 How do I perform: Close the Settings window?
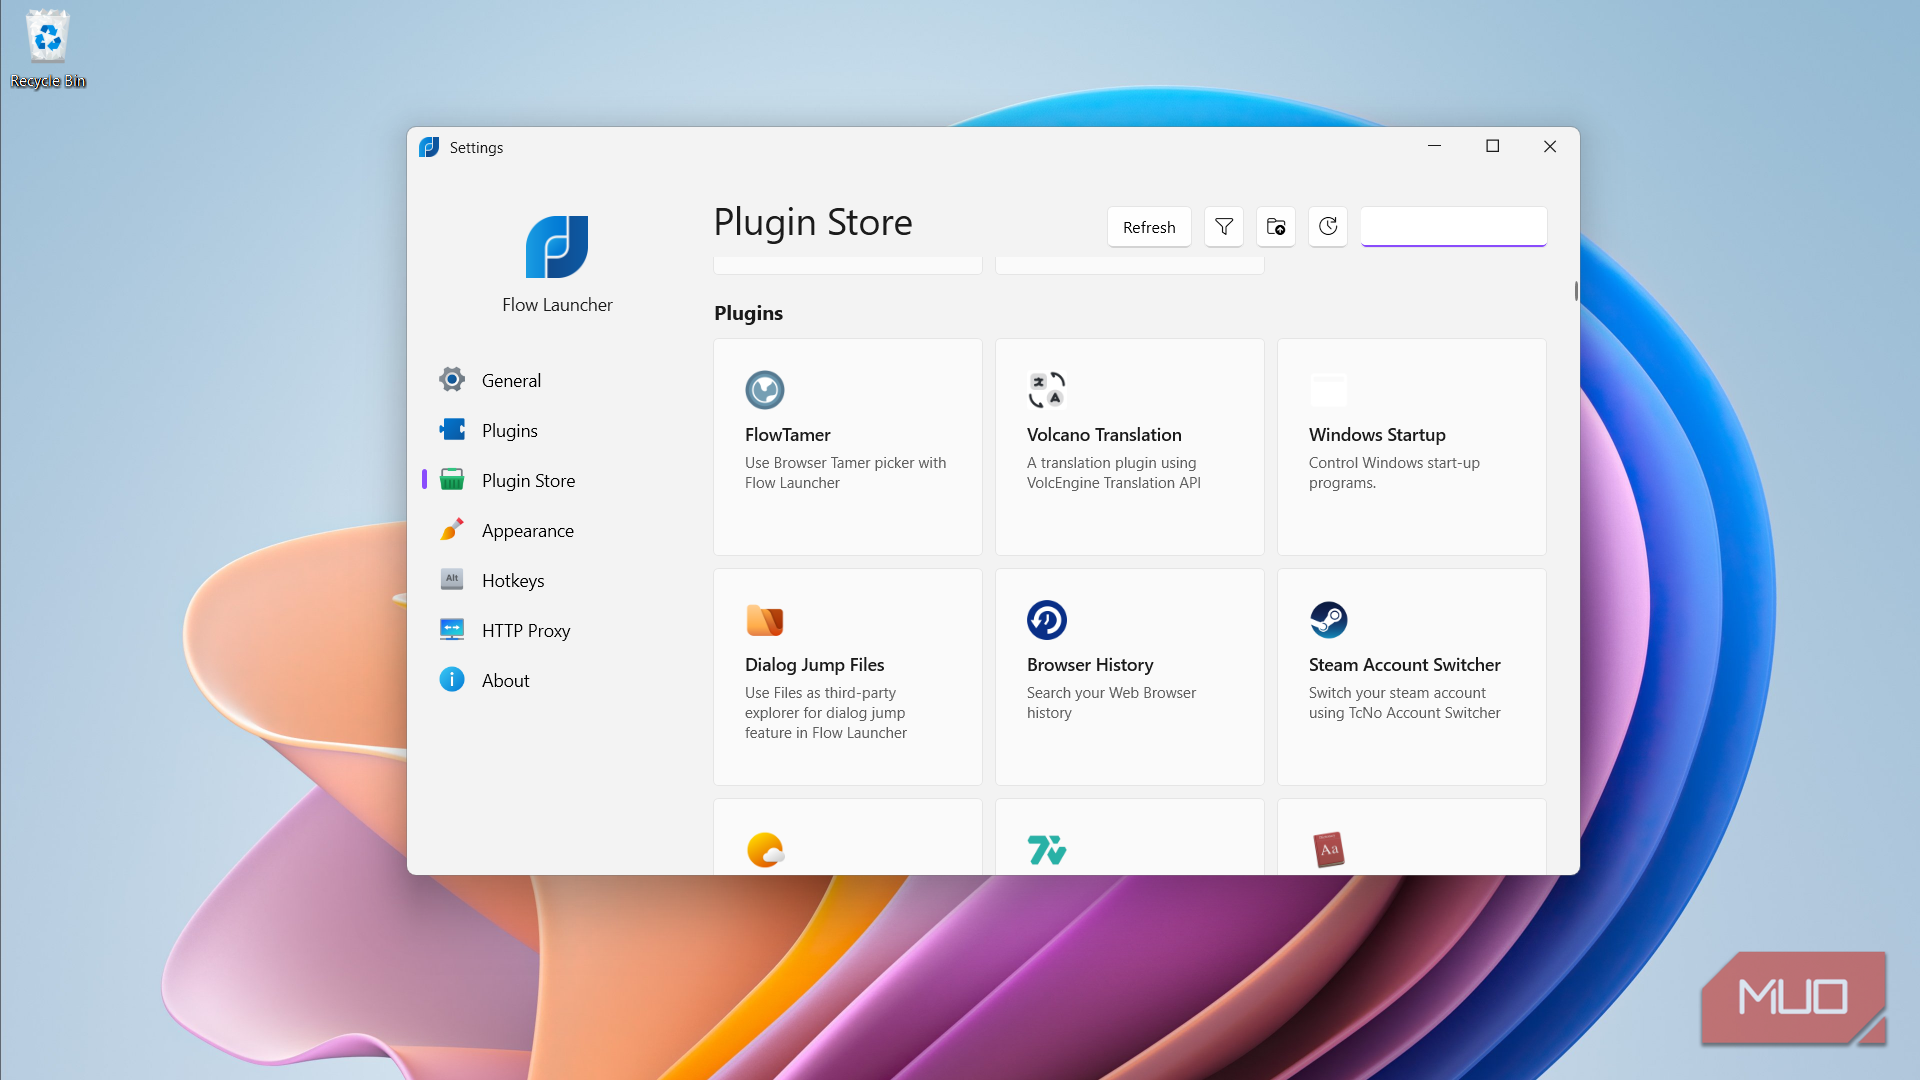tap(1550, 146)
